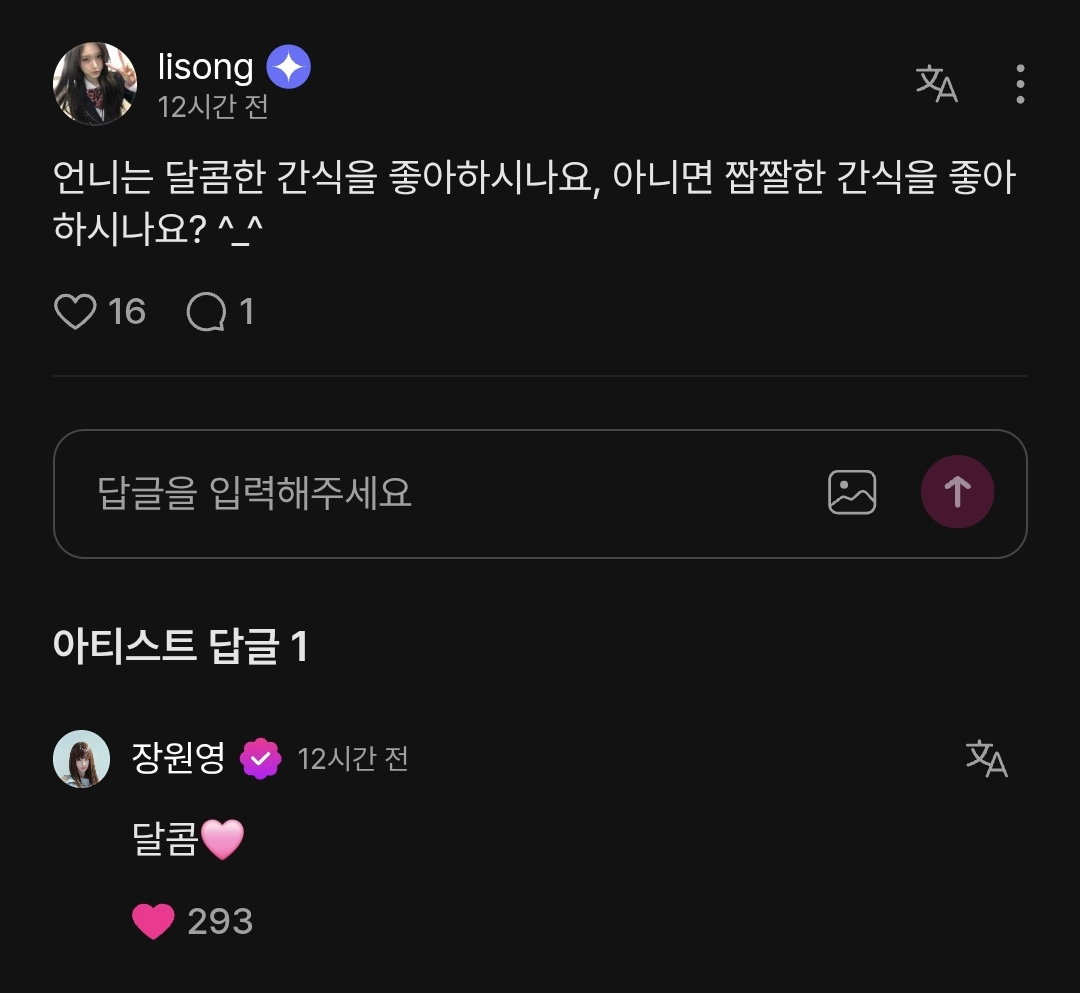1080x993 pixels.
Task: Attach an image using picture icon
Action: point(852,492)
